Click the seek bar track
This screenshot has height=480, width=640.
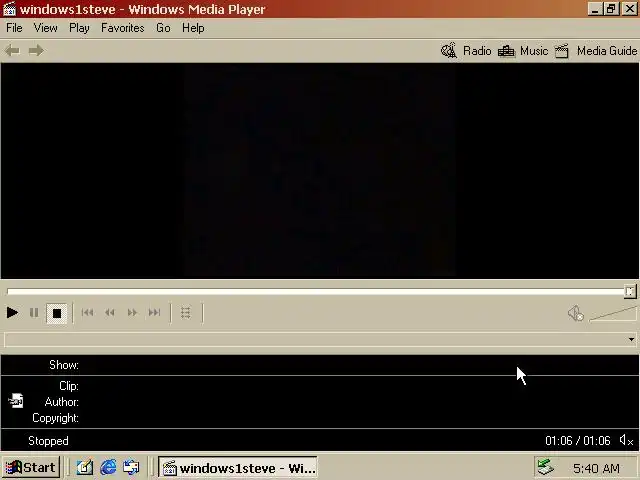316,291
